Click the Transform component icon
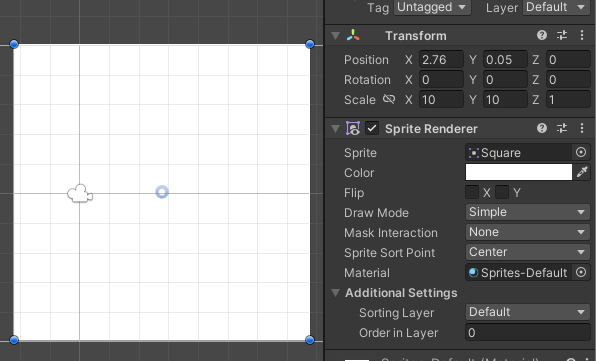Viewport: 596px width, 361px height. 353,35
